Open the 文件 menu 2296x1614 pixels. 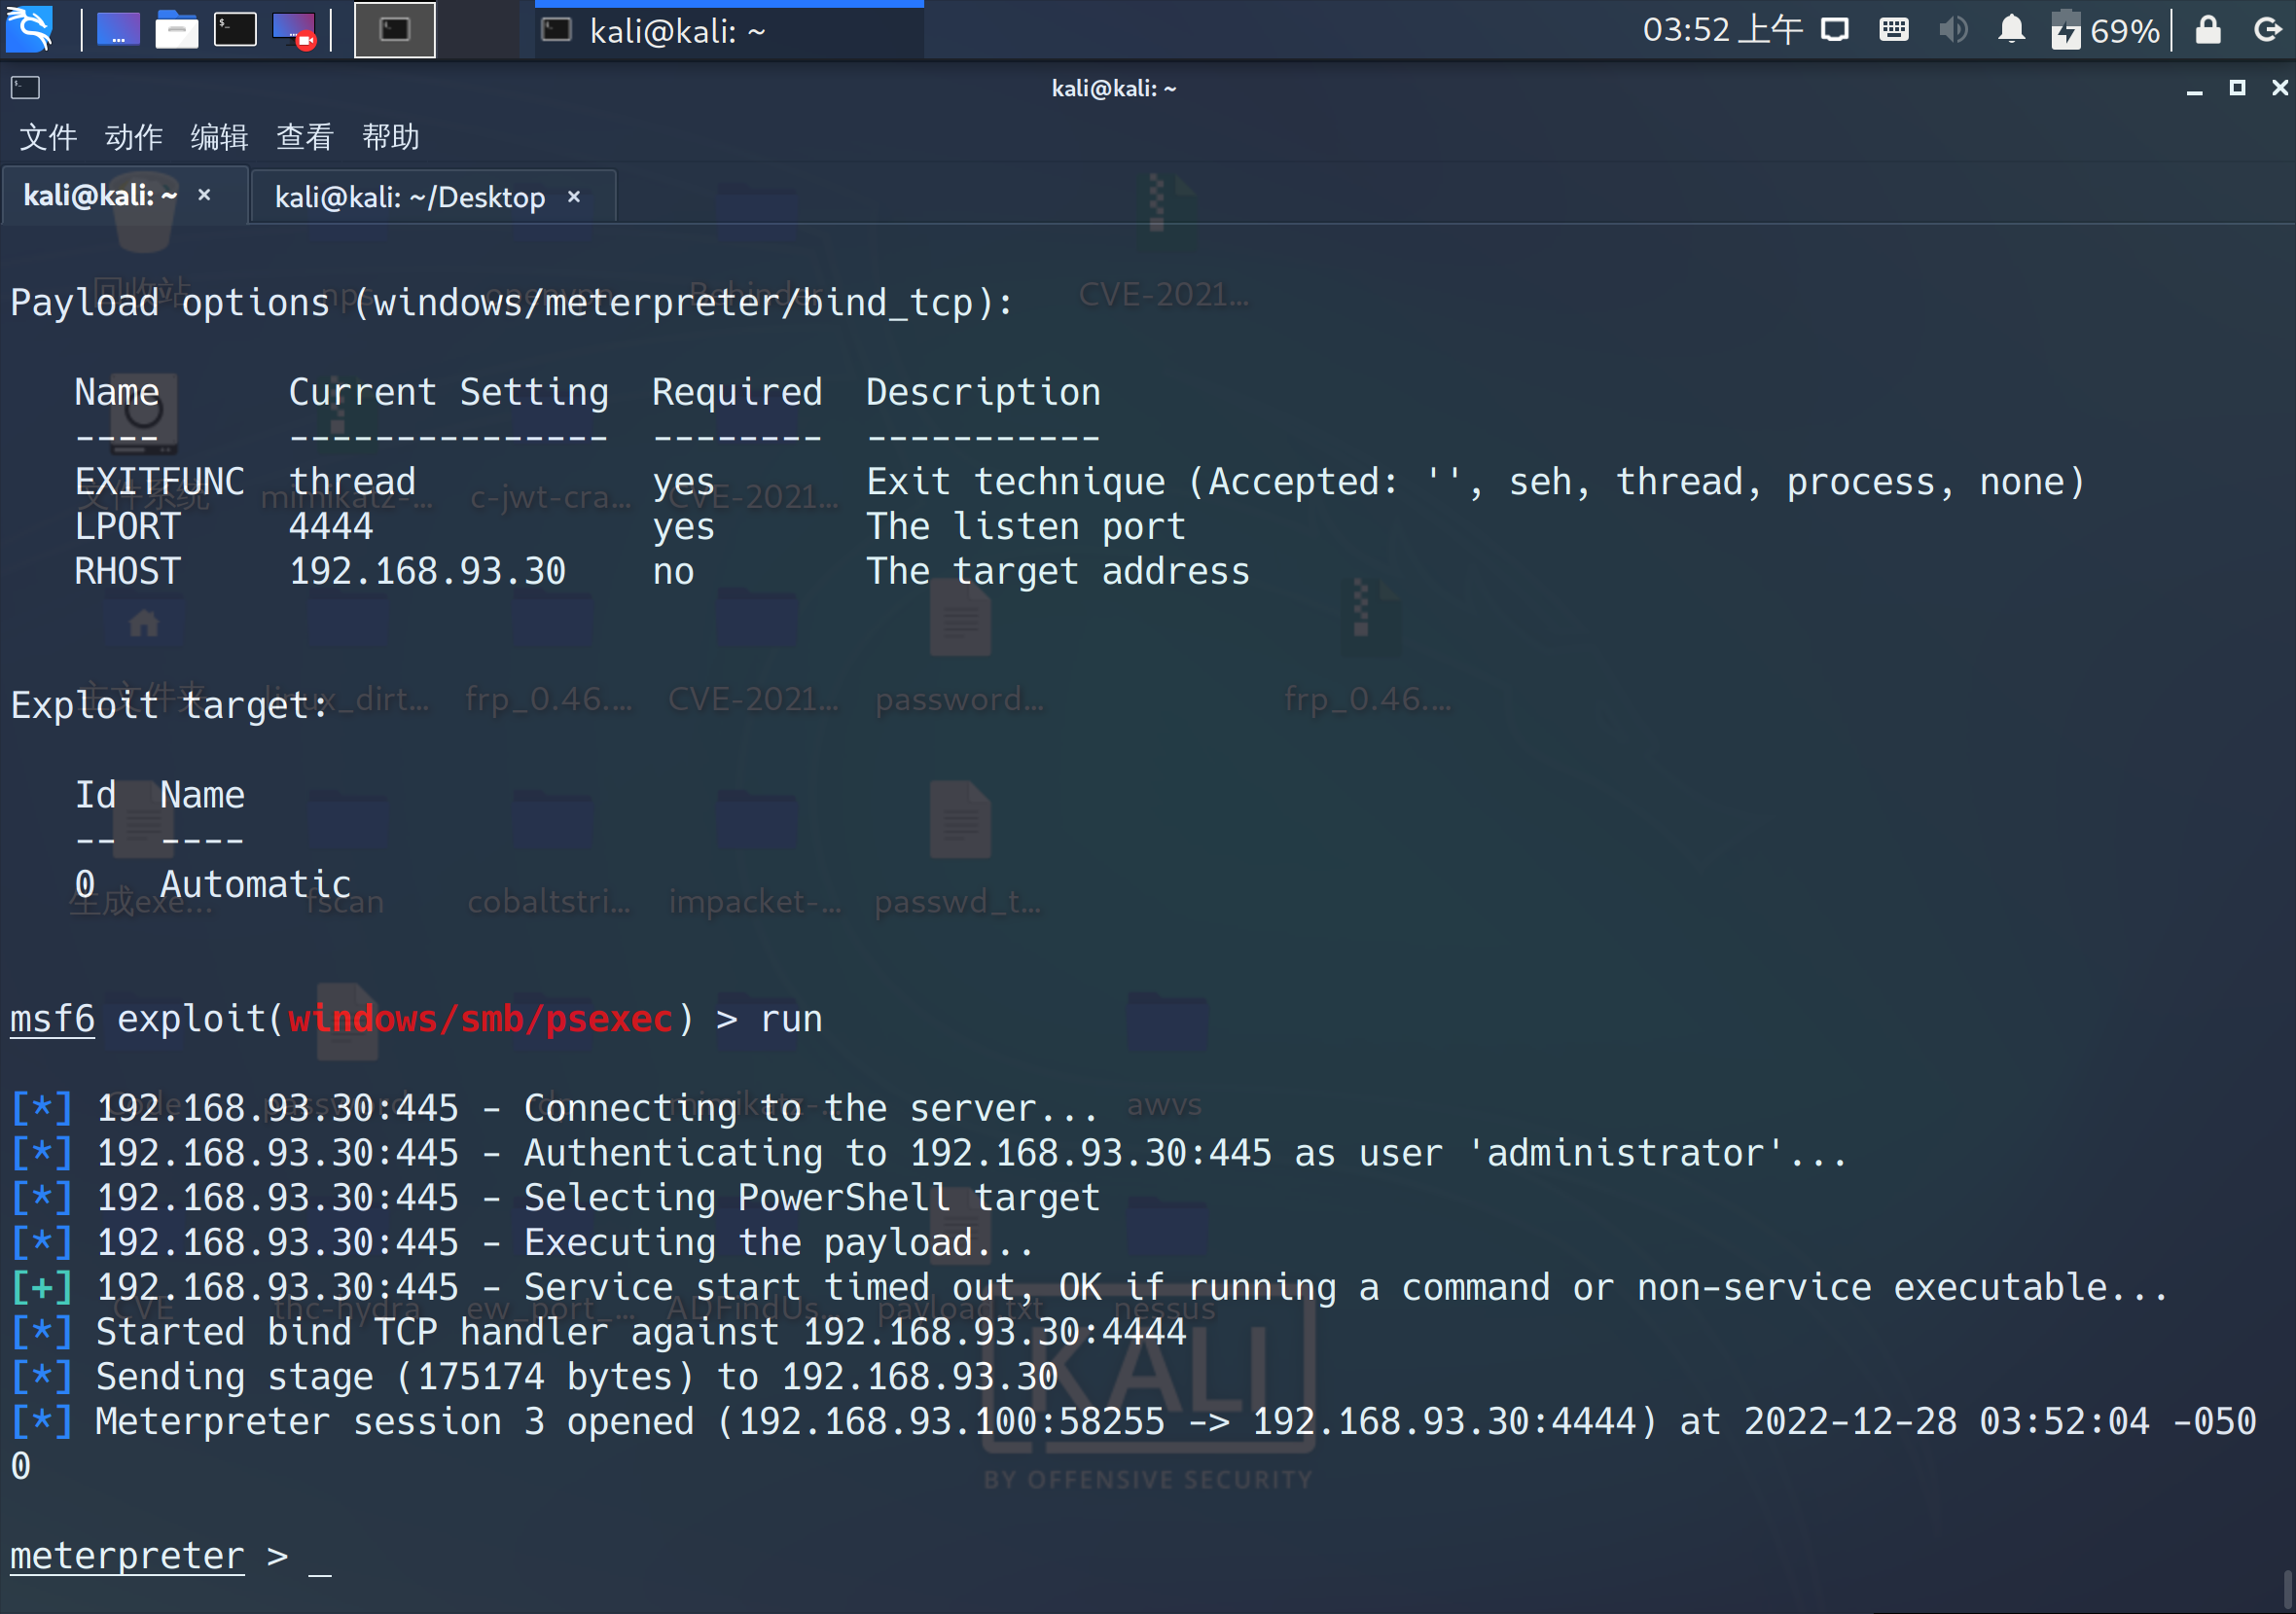(47, 136)
